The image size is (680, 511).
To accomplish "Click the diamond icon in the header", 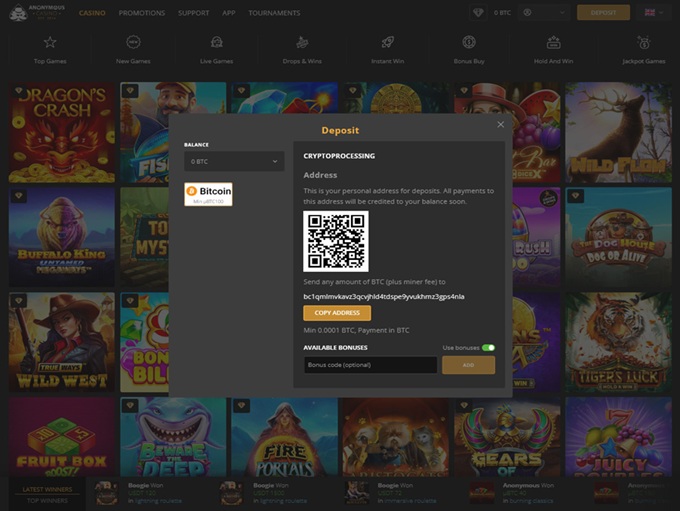I will 478,13.
